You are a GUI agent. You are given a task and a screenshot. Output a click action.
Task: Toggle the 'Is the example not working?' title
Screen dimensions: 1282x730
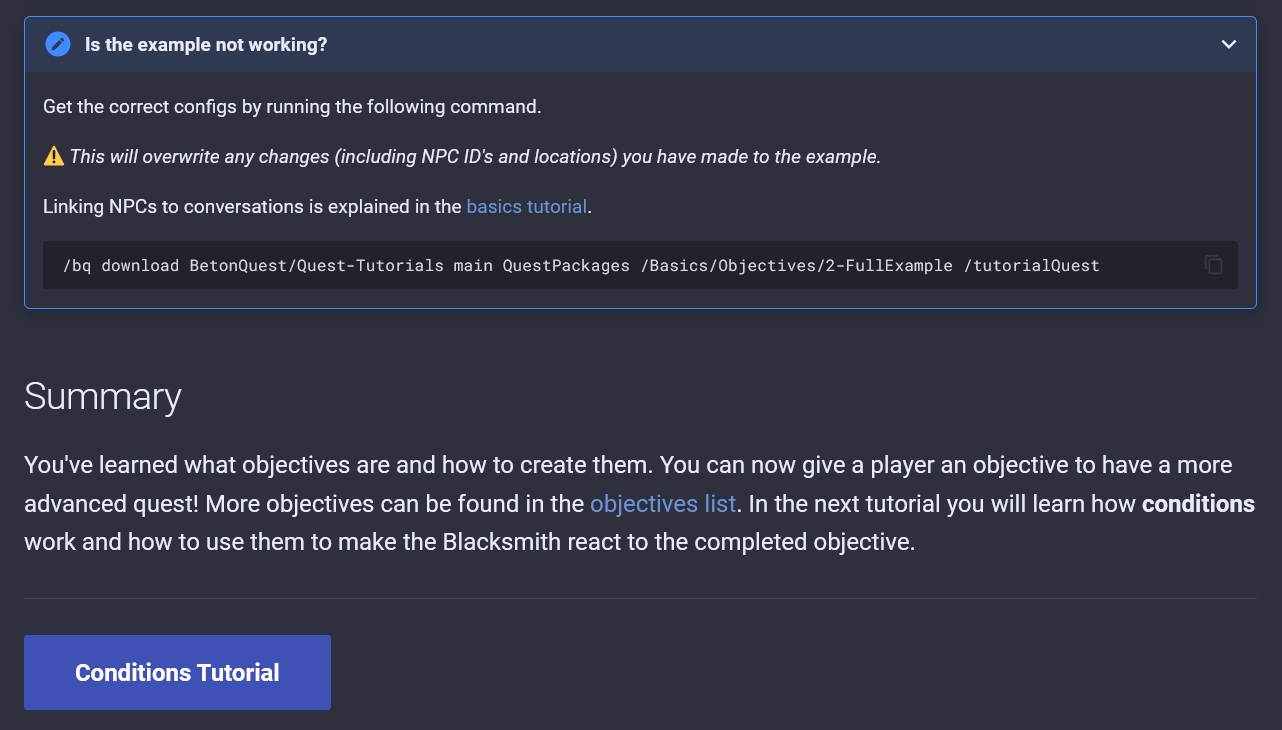pos(206,45)
